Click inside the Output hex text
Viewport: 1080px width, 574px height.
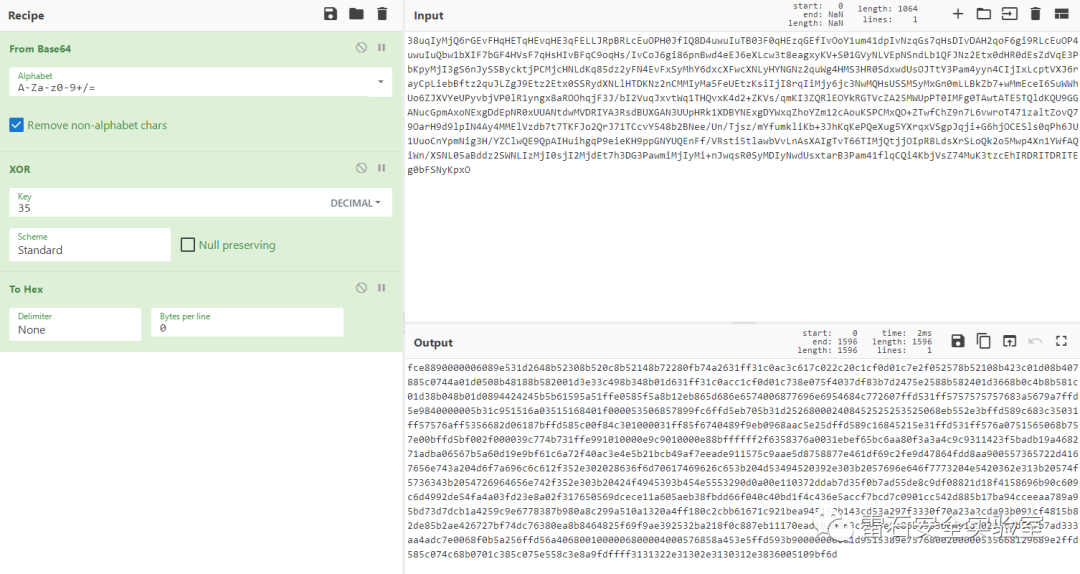(742, 460)
